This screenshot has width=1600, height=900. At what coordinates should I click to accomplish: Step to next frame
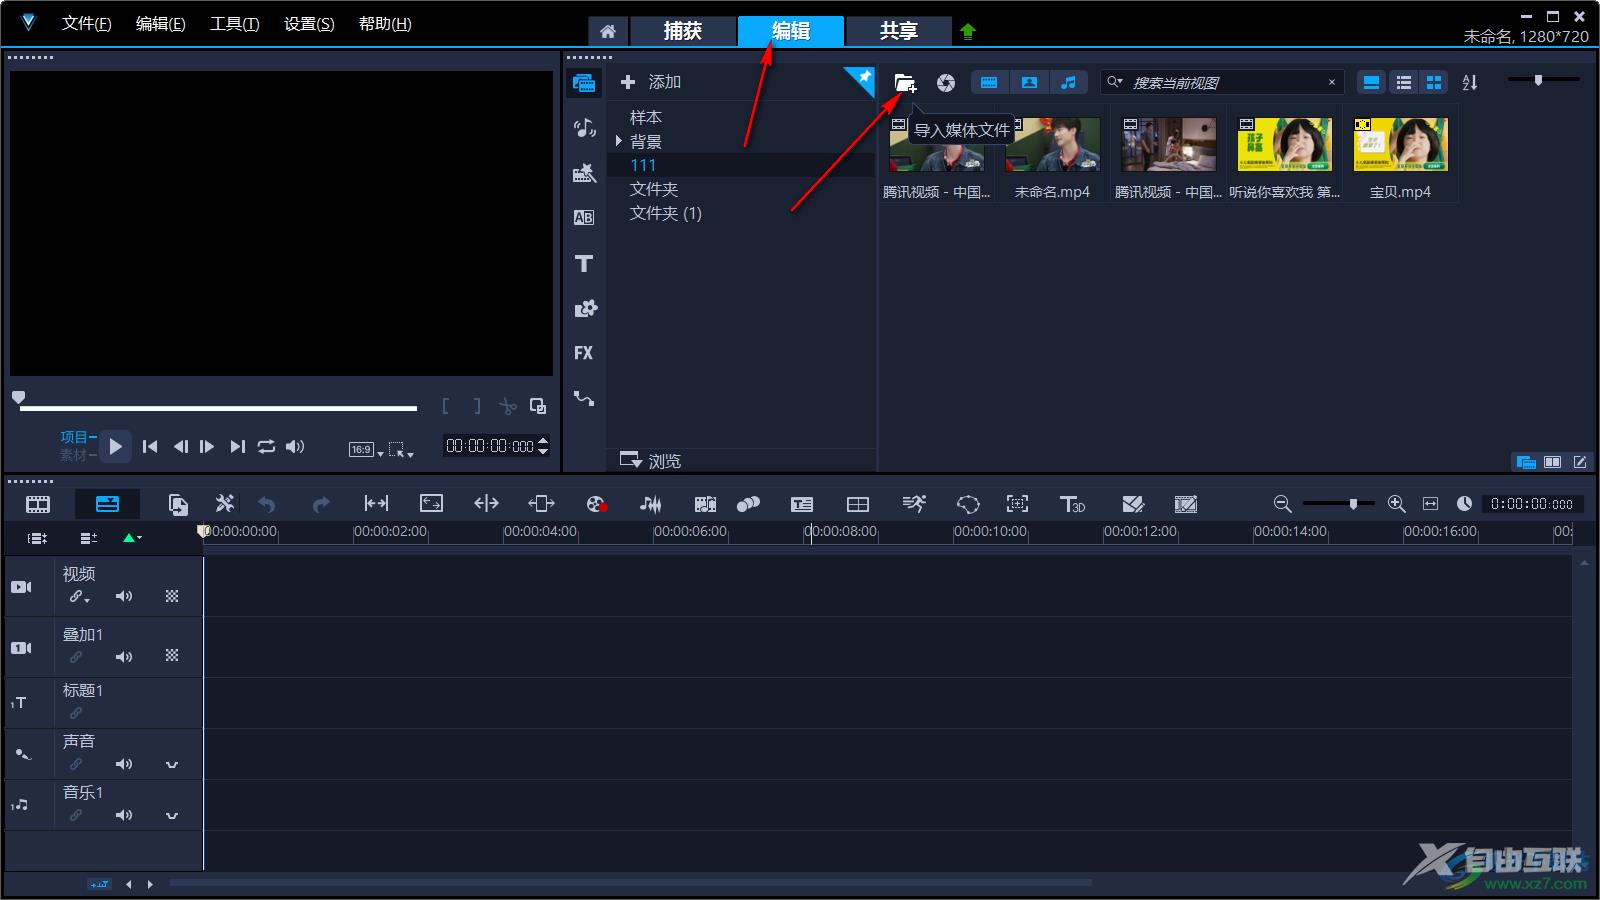[x=207, y=447]
